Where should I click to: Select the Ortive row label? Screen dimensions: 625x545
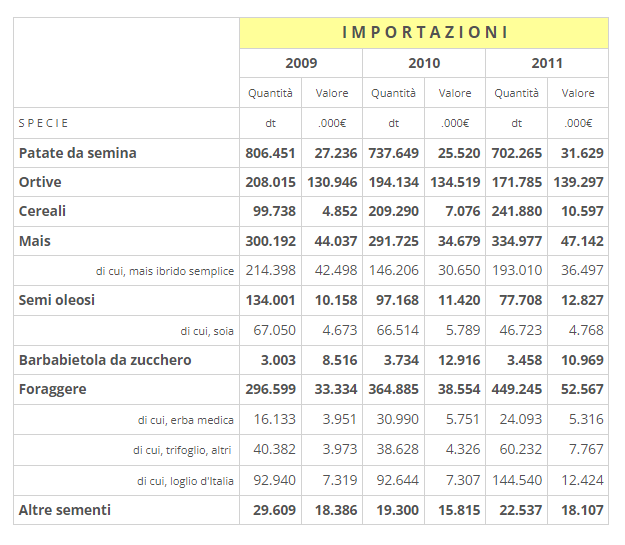point(41,182)
